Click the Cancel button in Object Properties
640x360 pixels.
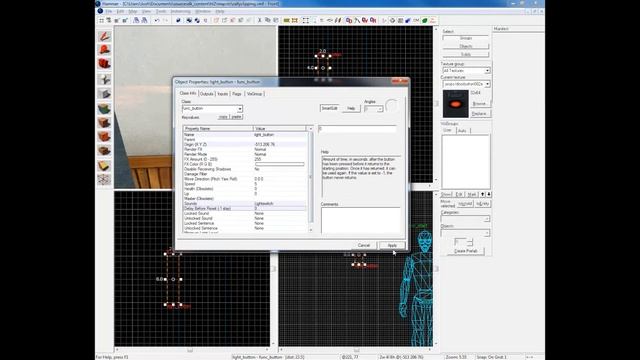click(x=364, y=246)
